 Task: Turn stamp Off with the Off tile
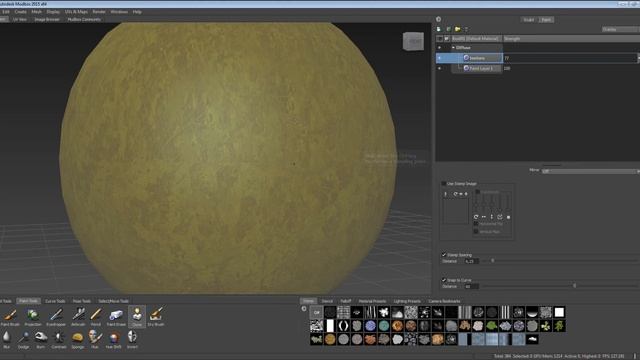pos(316,313)
